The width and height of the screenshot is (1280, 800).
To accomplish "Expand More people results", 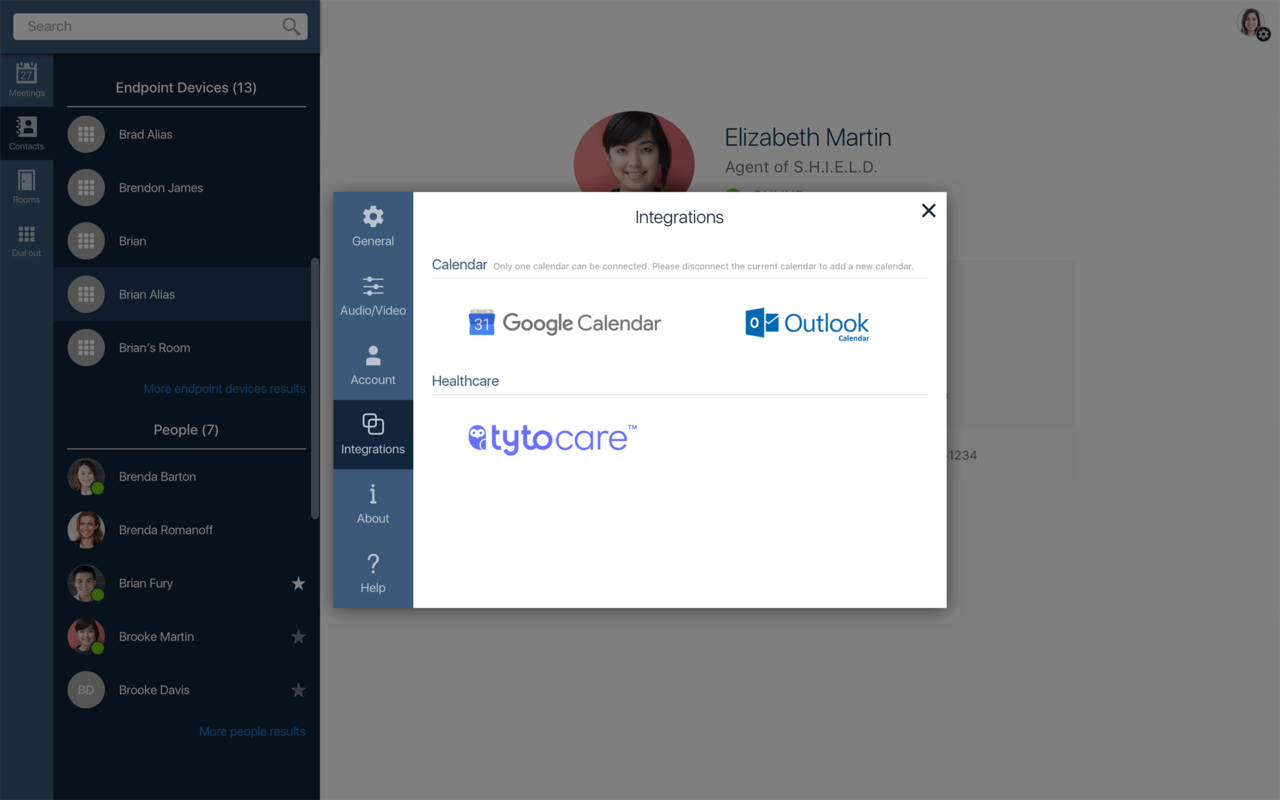I will click(252, 732).
